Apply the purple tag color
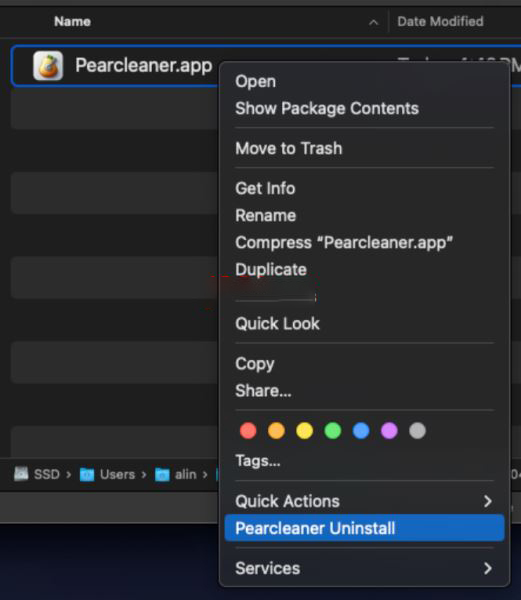Screen dimensions: 521x600 pos(389,431)
